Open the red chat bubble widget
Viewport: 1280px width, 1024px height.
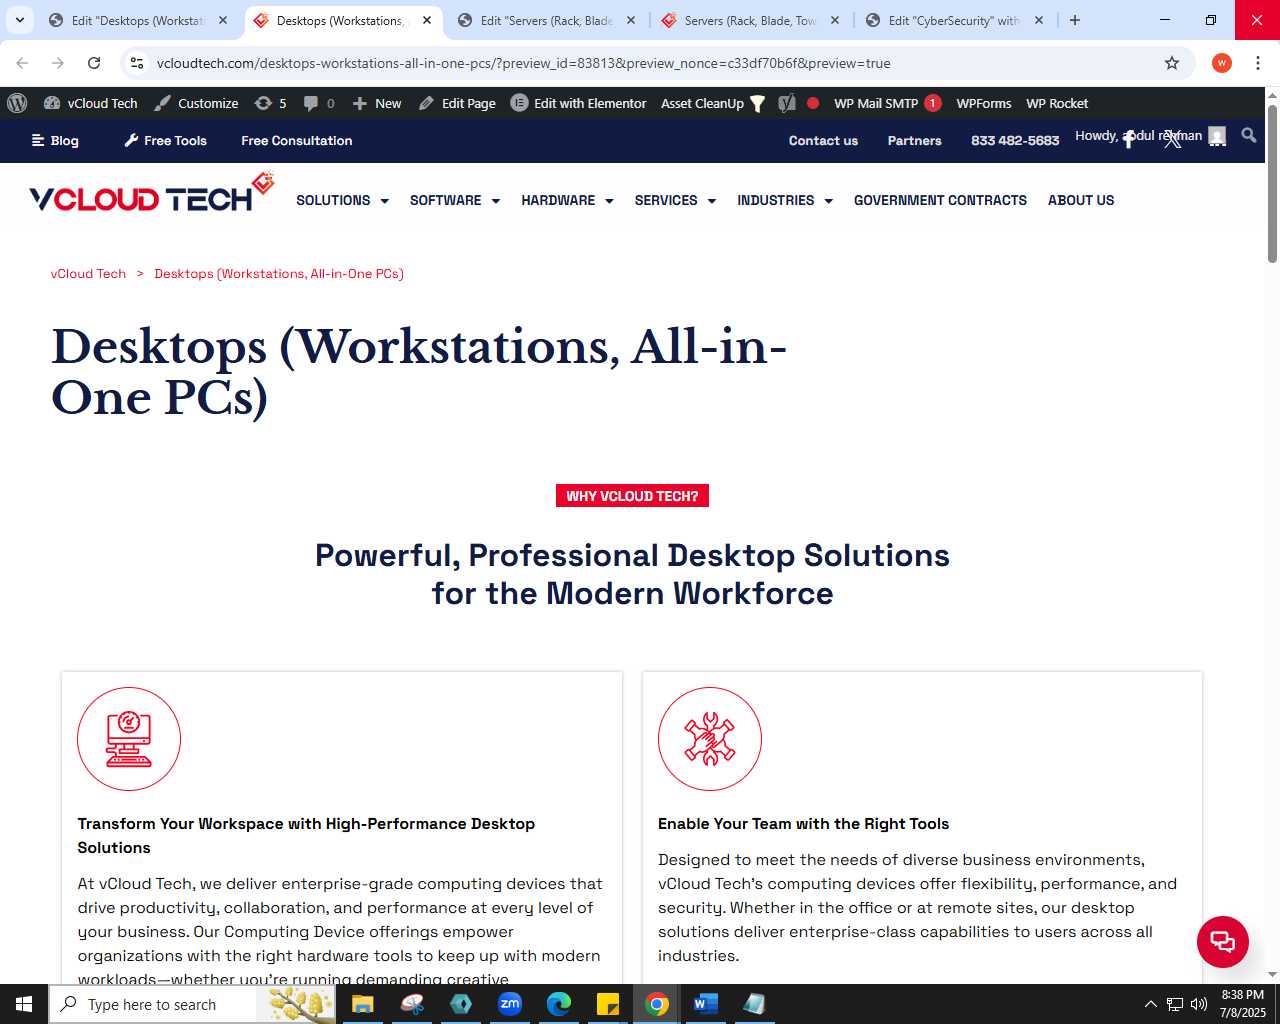[x=1223, y=941]
